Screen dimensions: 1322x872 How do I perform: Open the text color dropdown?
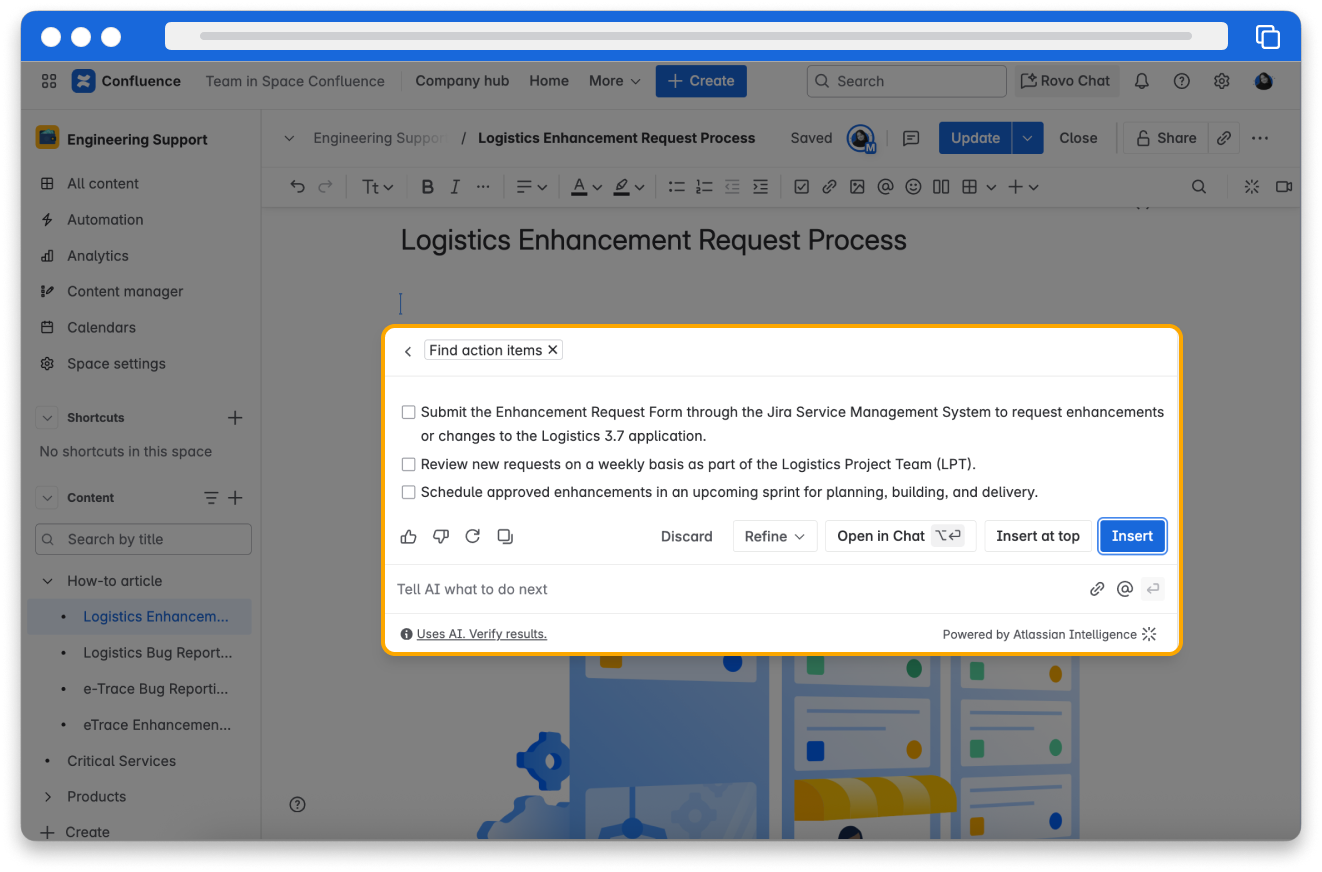586,186
